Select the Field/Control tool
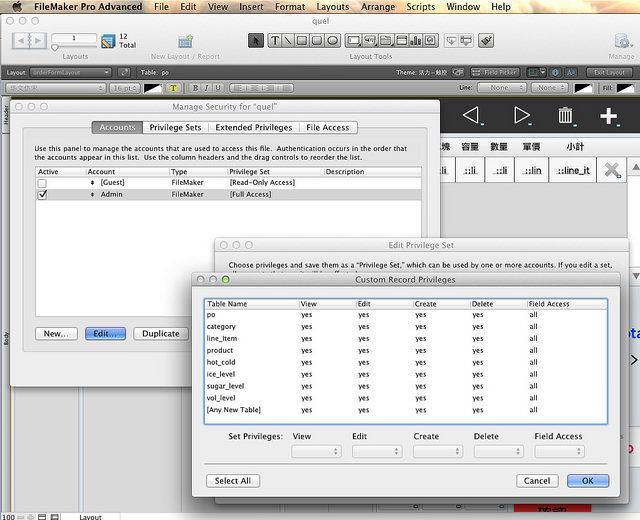Screen dimensions: 640x520 click(353, 40)
